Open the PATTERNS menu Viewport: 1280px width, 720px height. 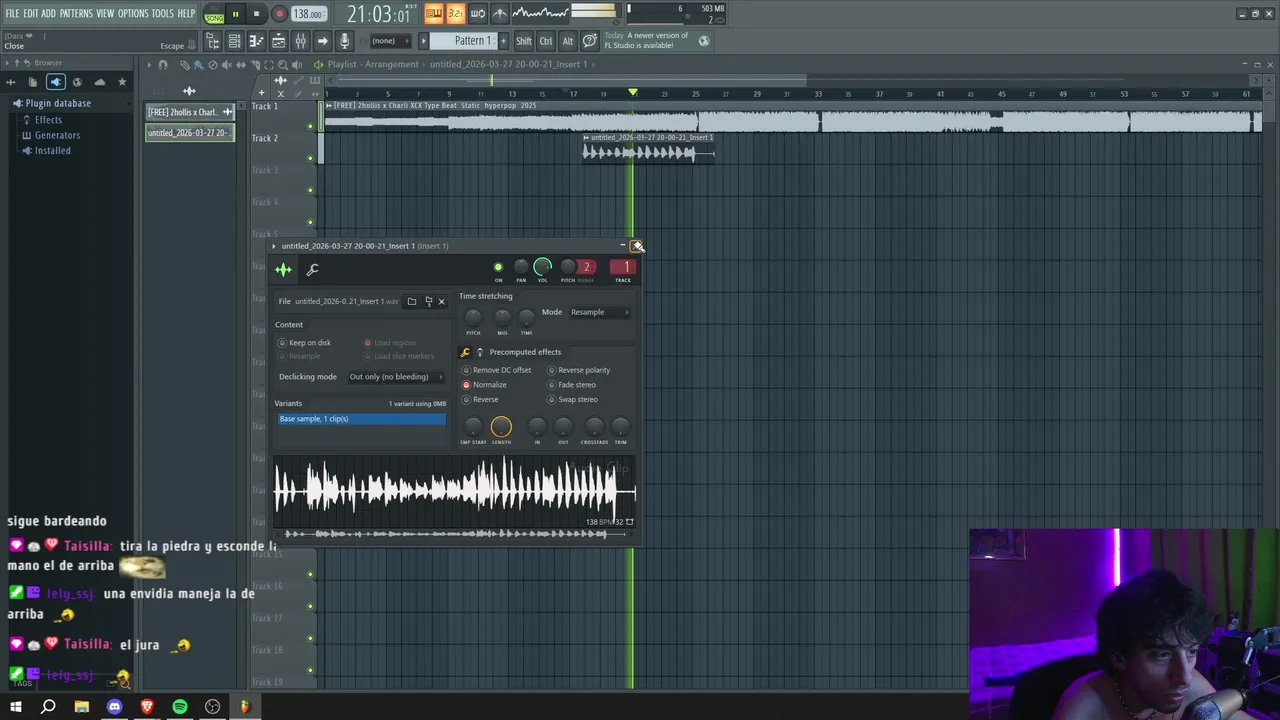click(76, 14)
